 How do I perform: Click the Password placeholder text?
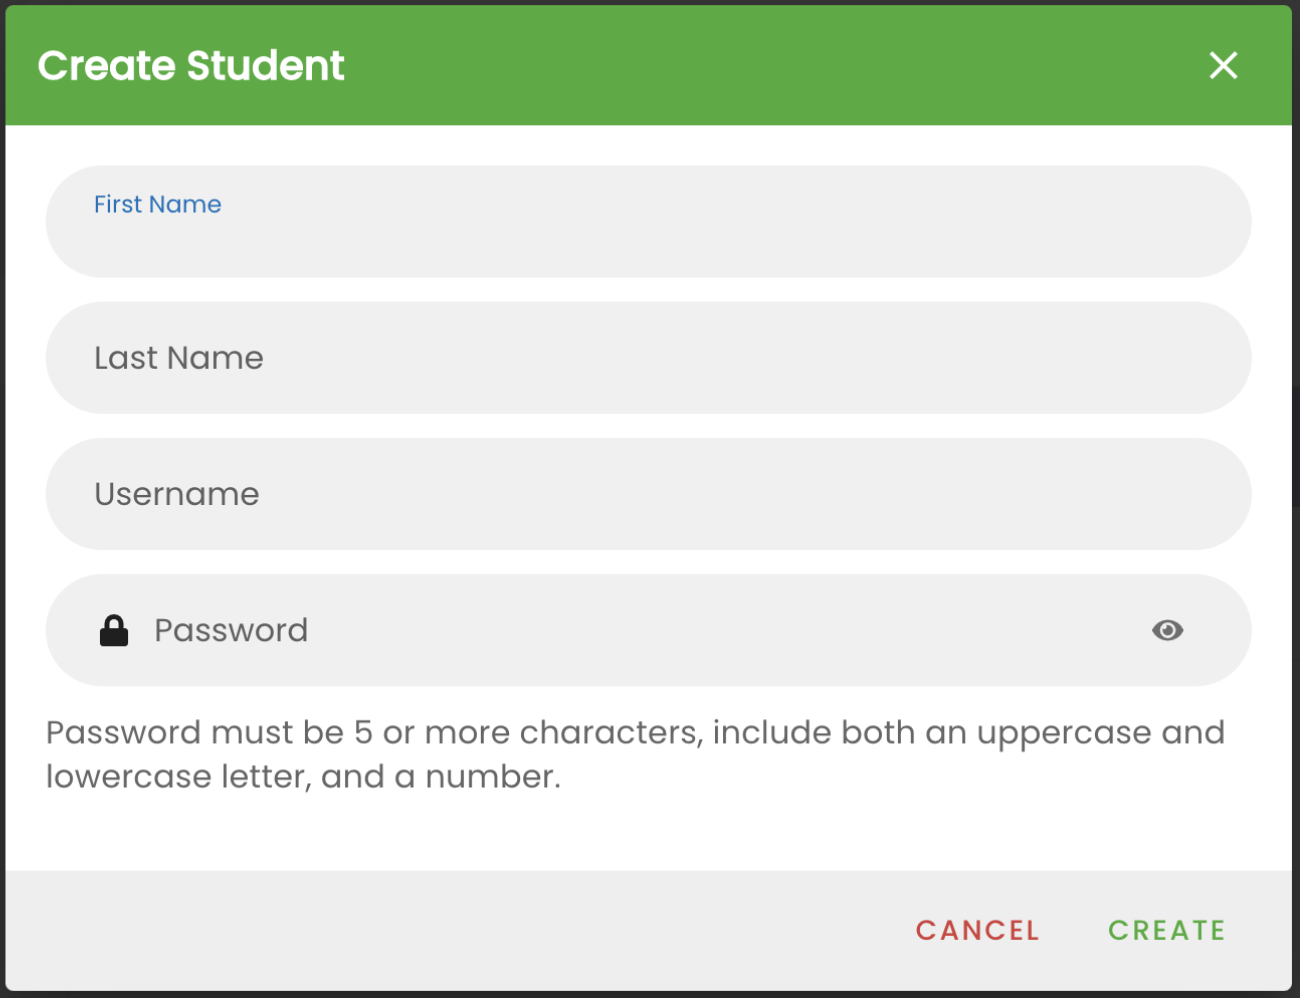coord(231,630)
